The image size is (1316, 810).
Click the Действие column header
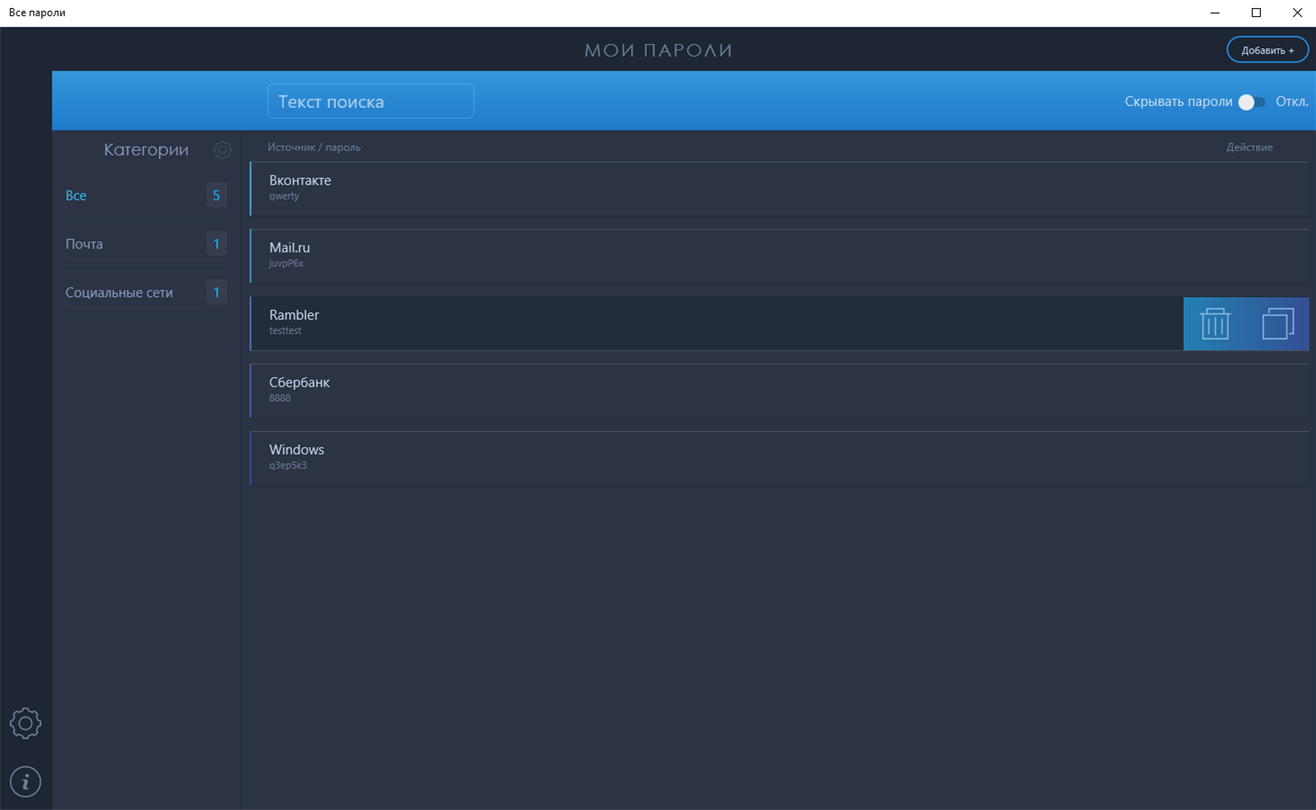click(1249, 147)
